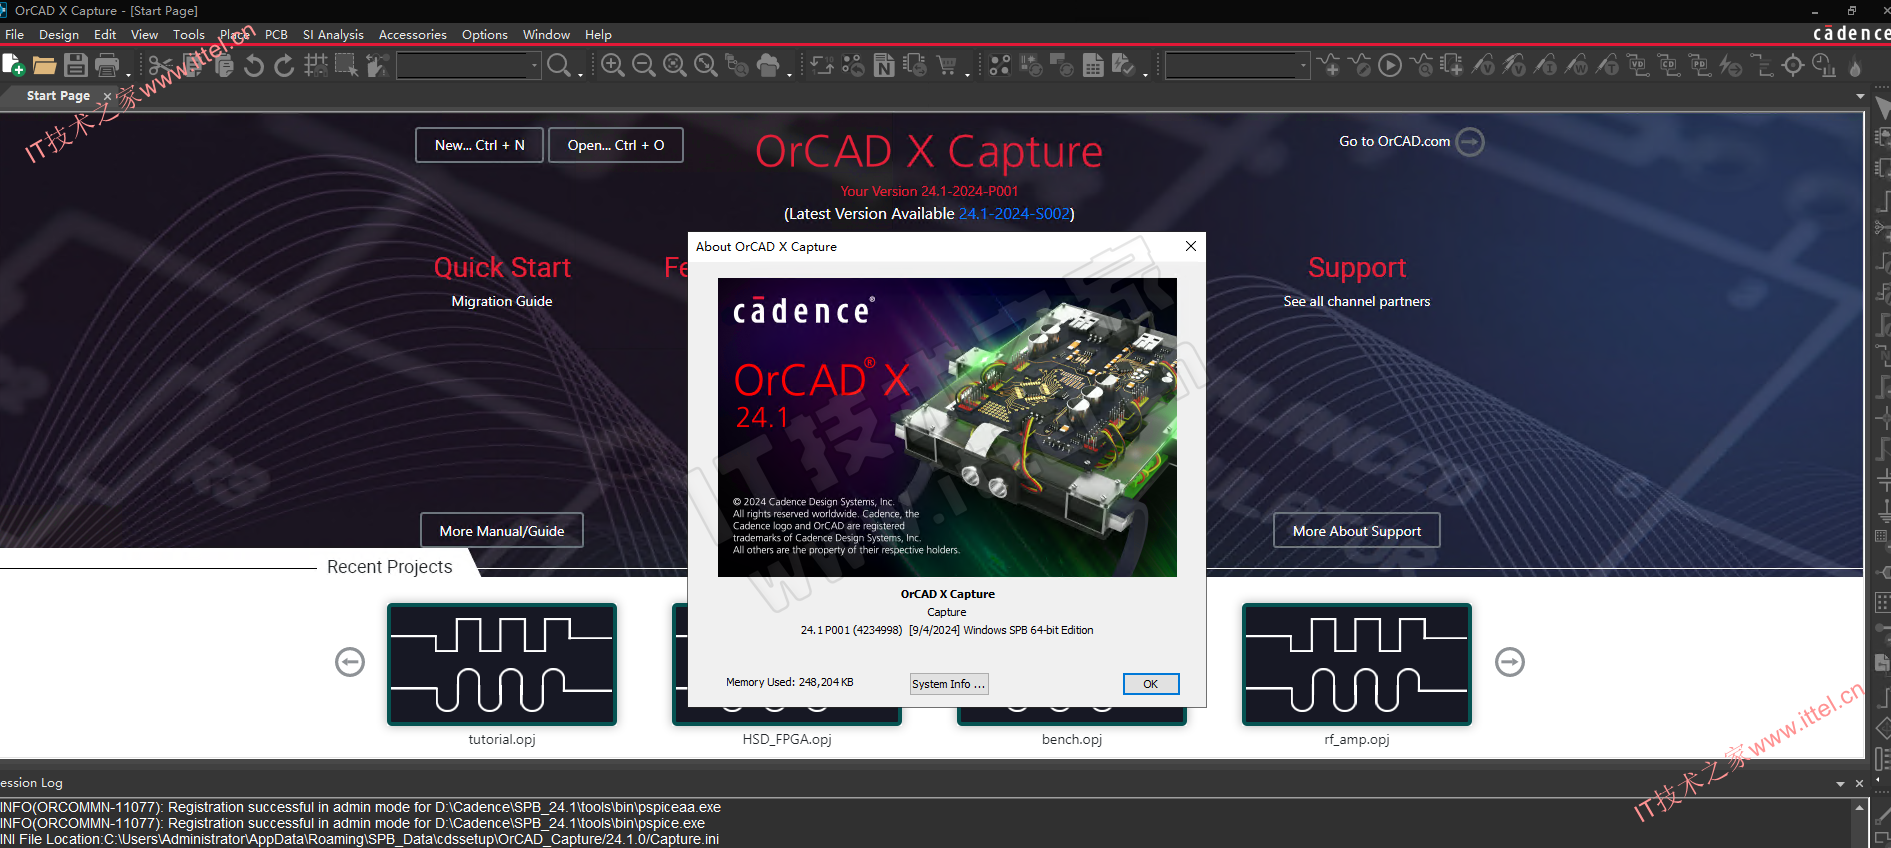
Task: Open the search text dropdown in toolbar
Action: (x=535, y=65)
